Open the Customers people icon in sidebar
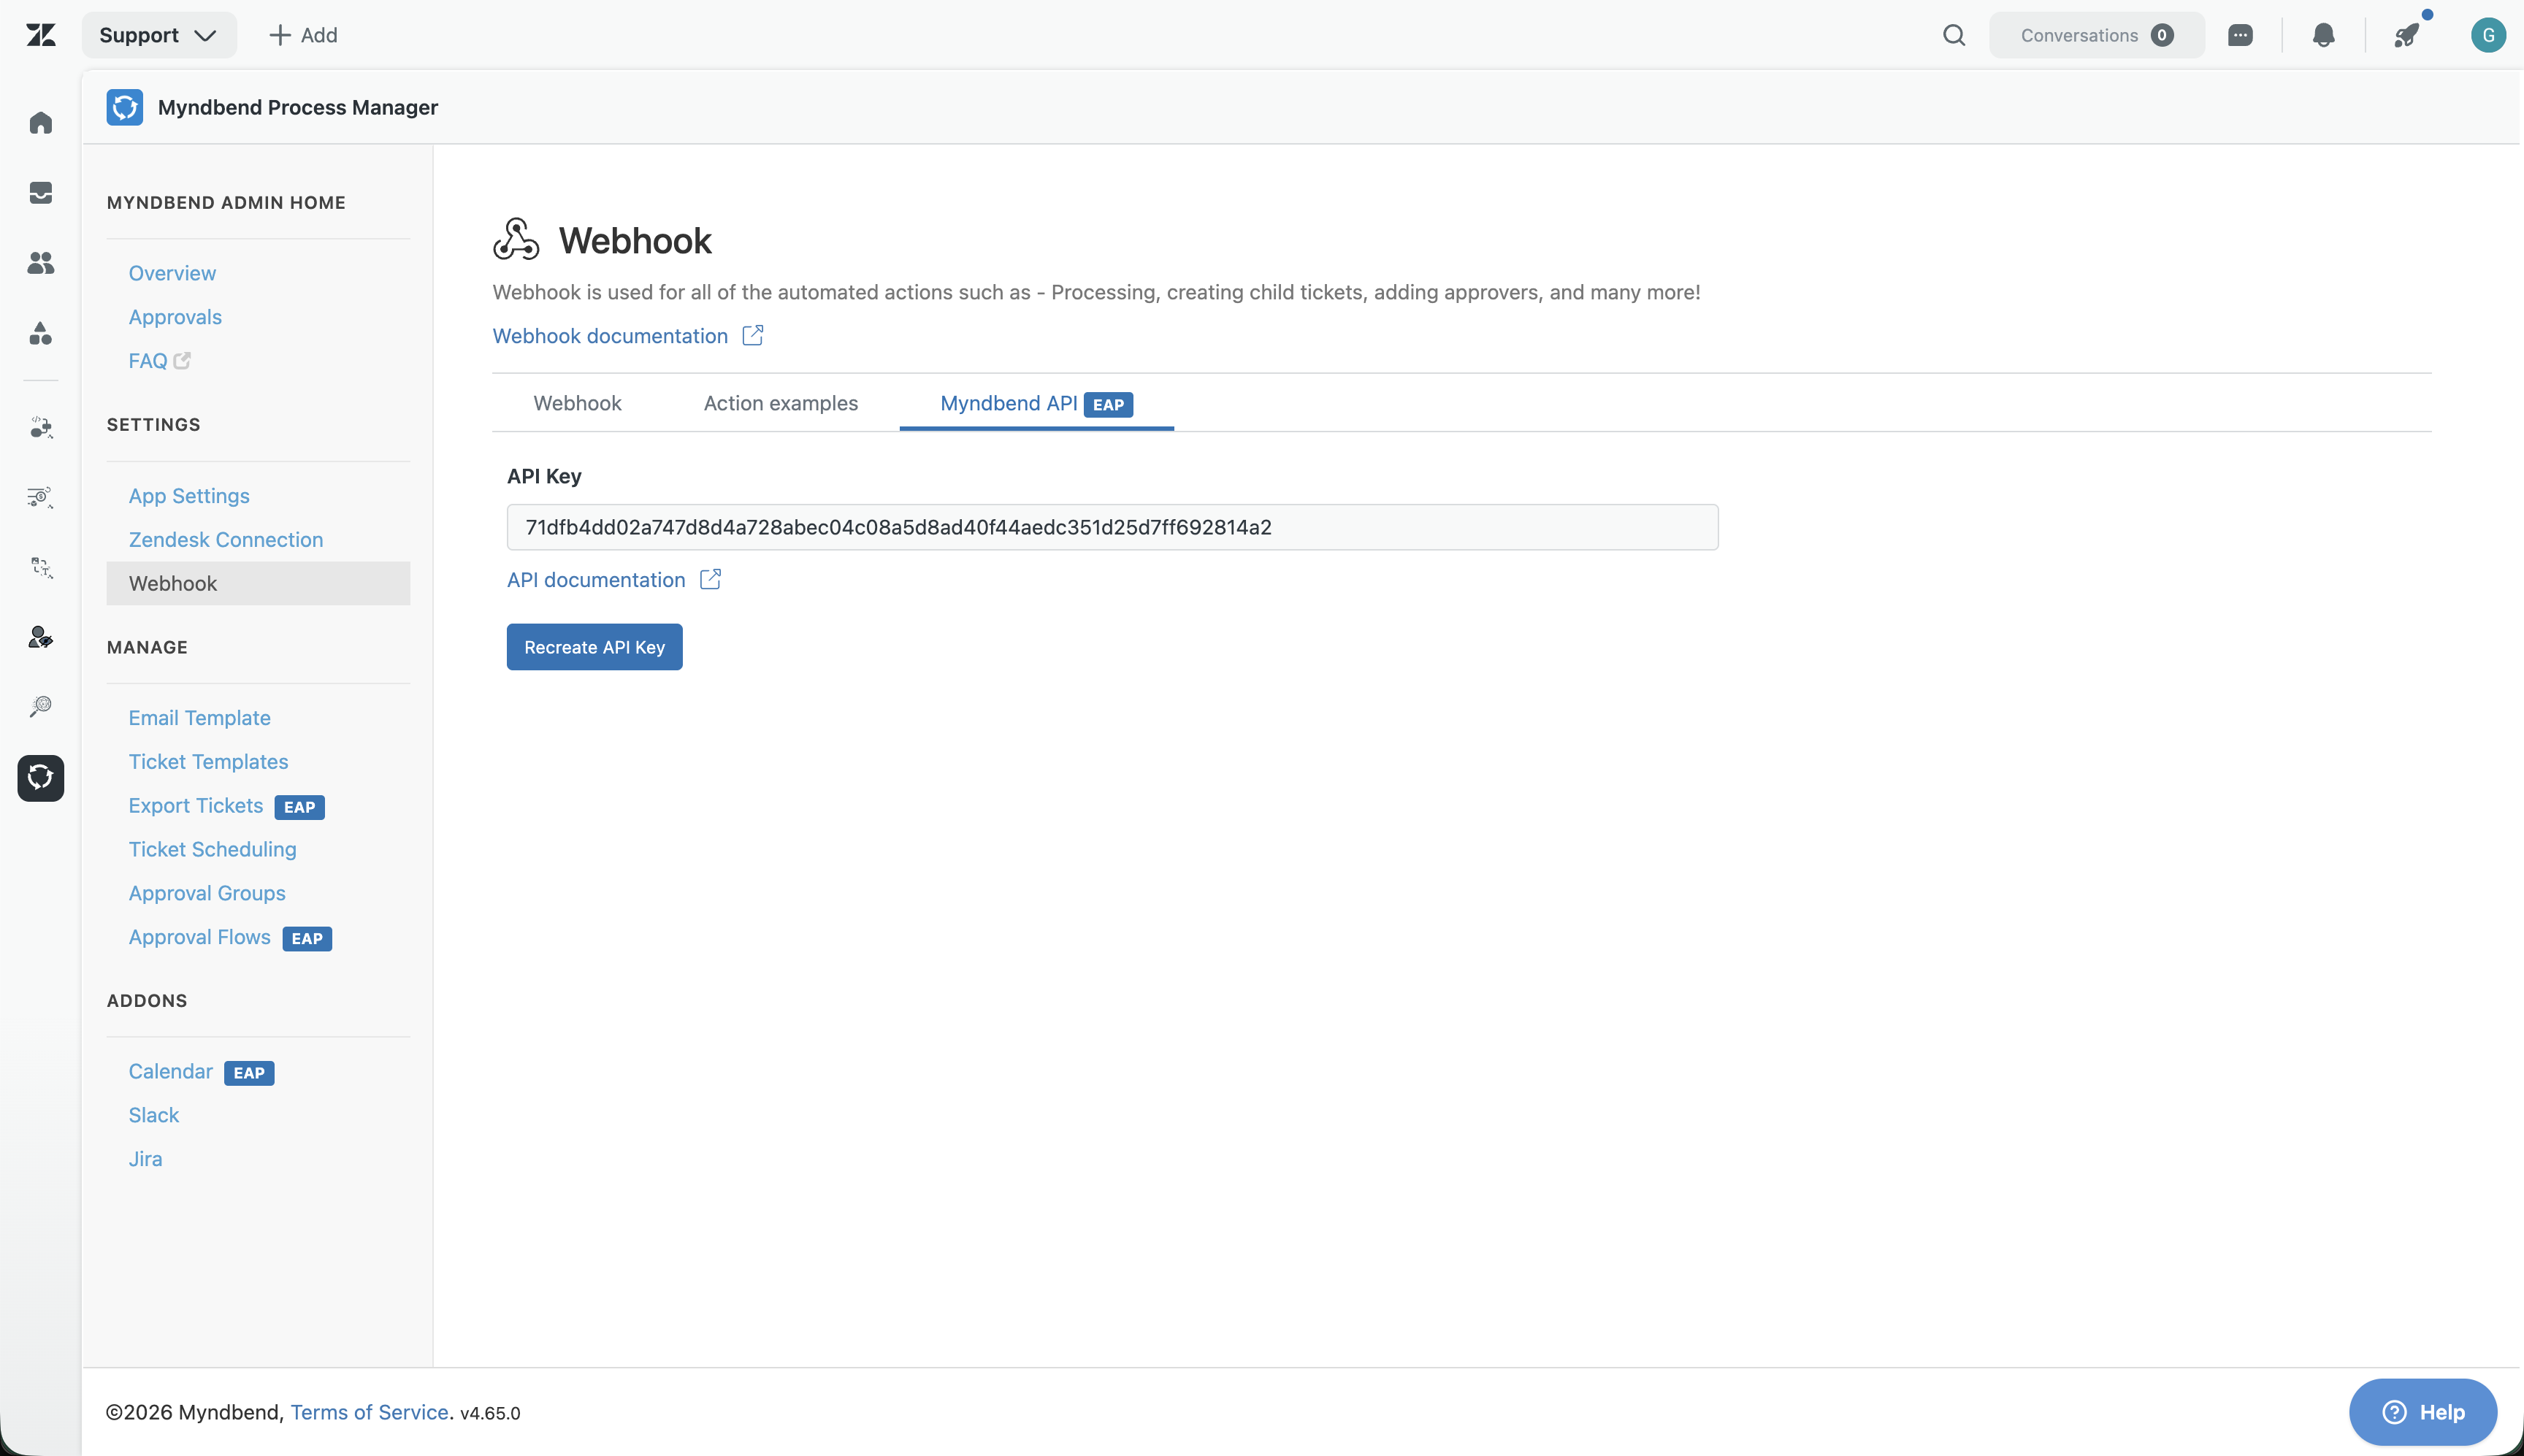 click(x=41, y=263)
